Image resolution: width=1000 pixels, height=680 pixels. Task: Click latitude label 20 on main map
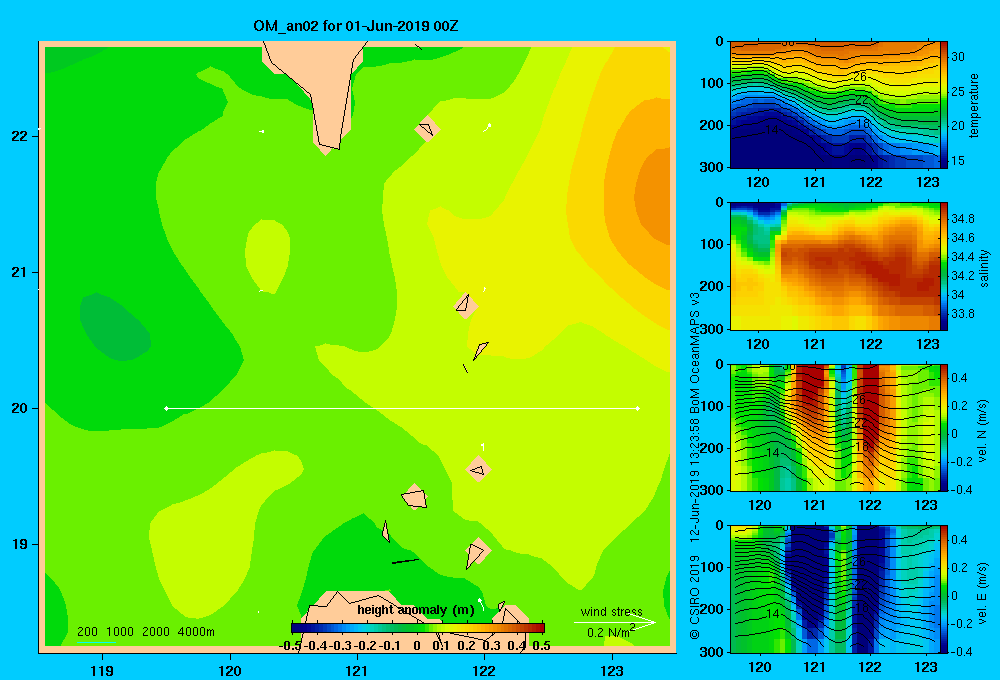[19, 408]
